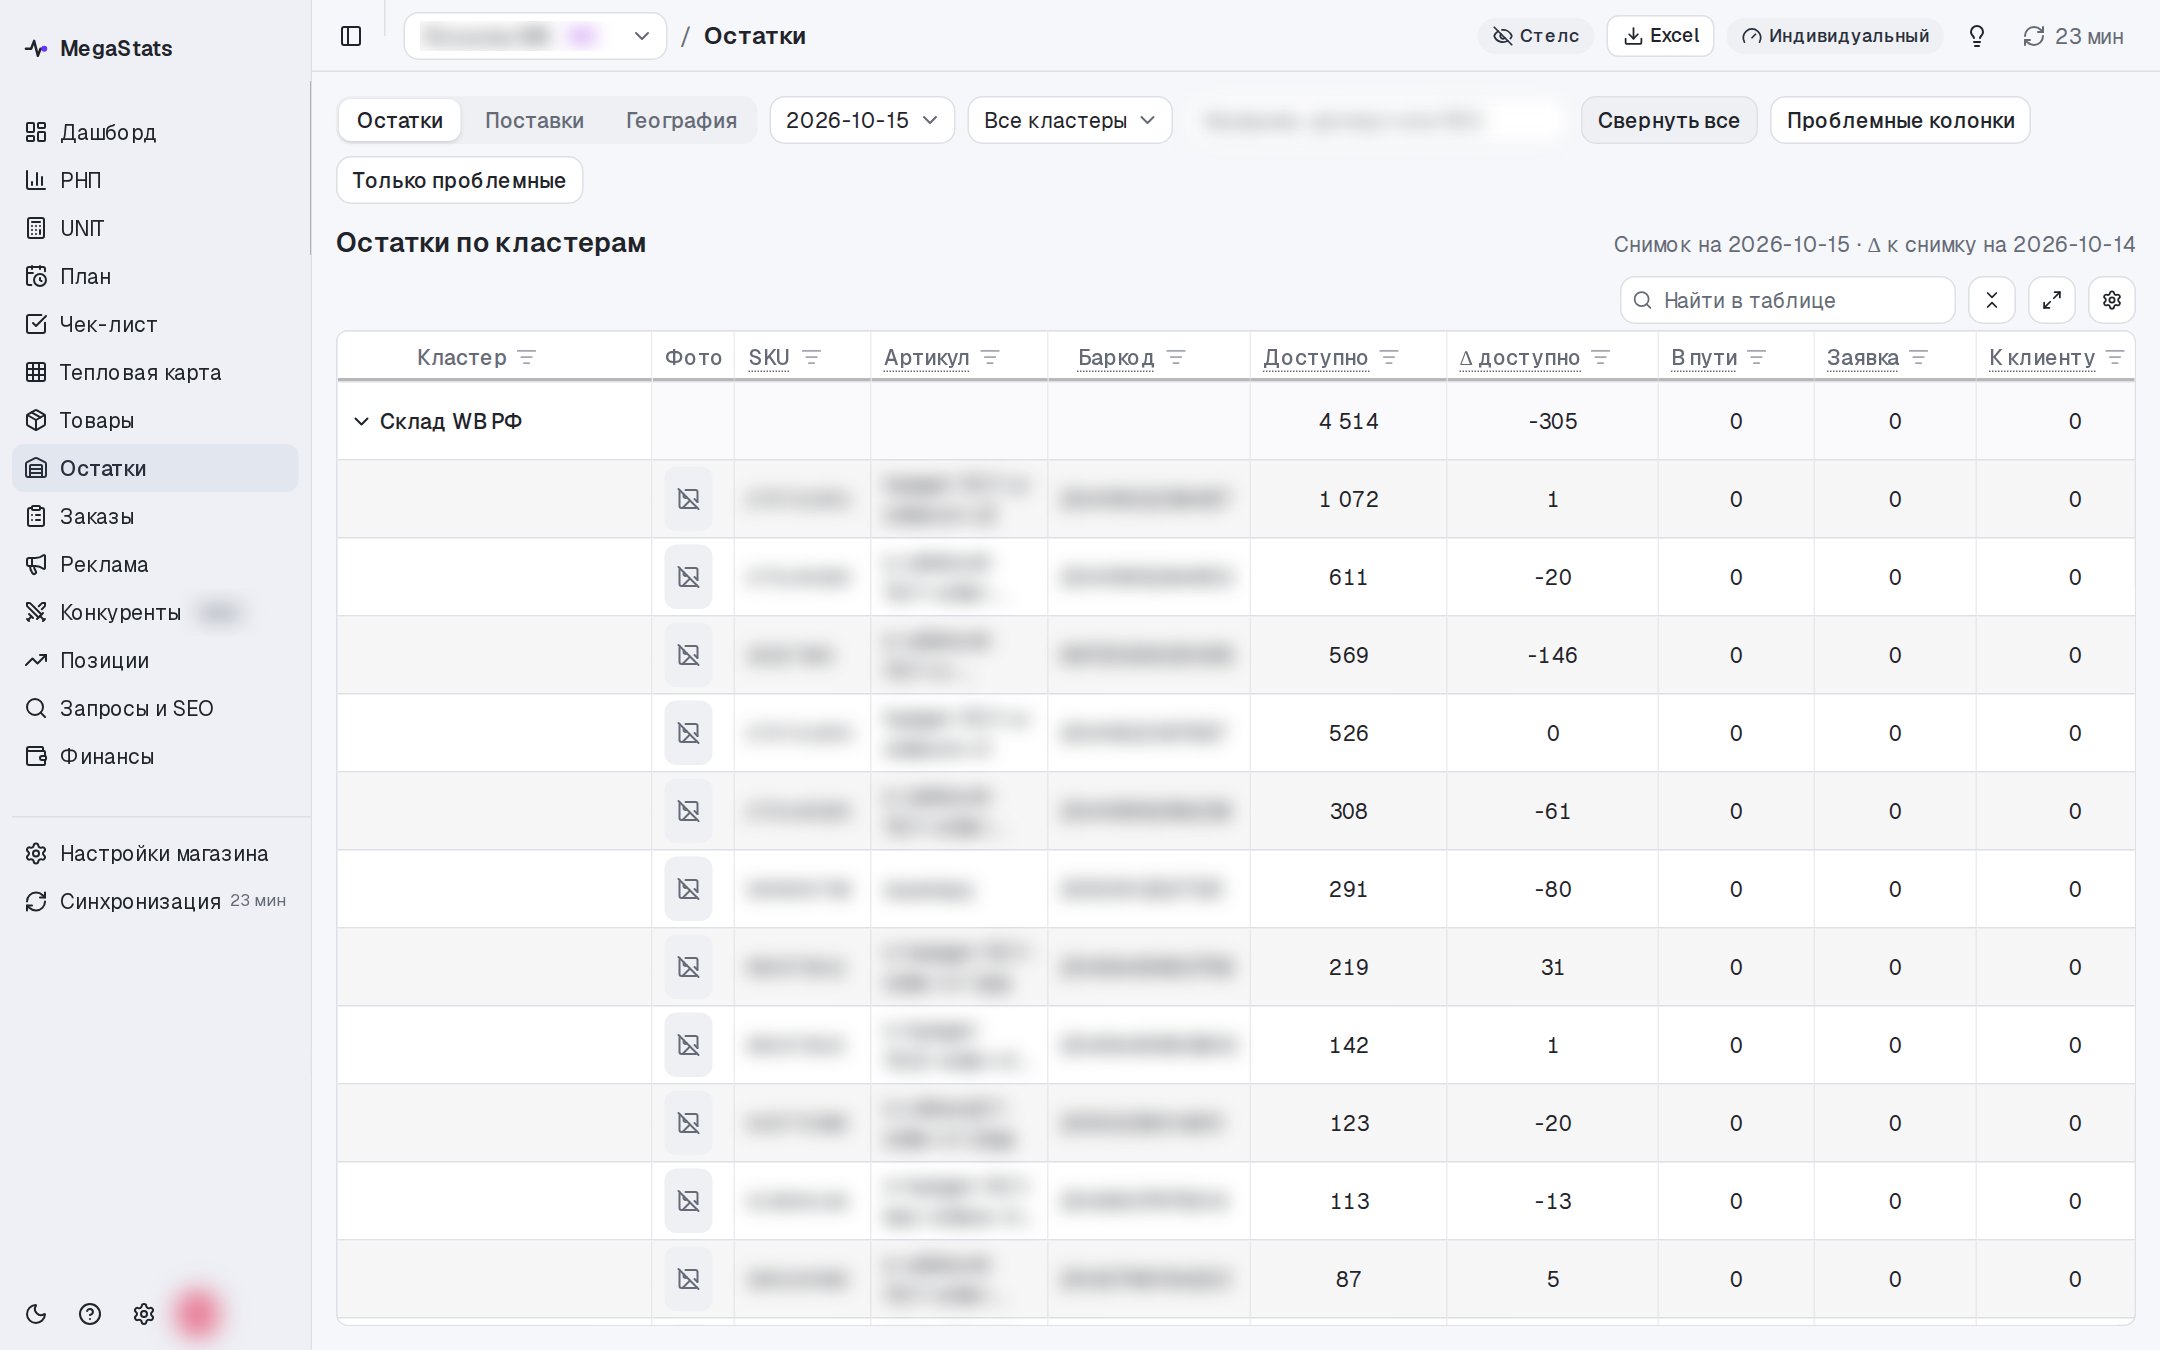
Task: Filter the SKU column
Action: [812, 357]
